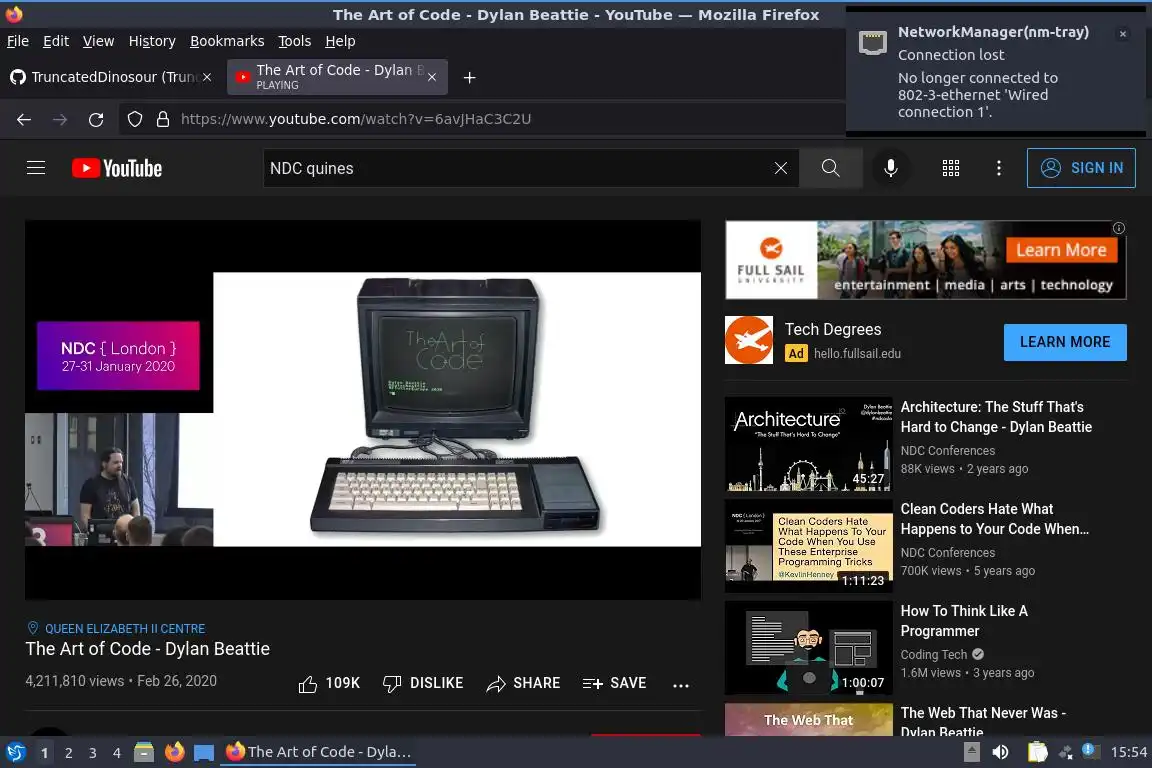Open the YouTube guide hamburger menu
Screen dimensions: 1152x768
[36, 168]
